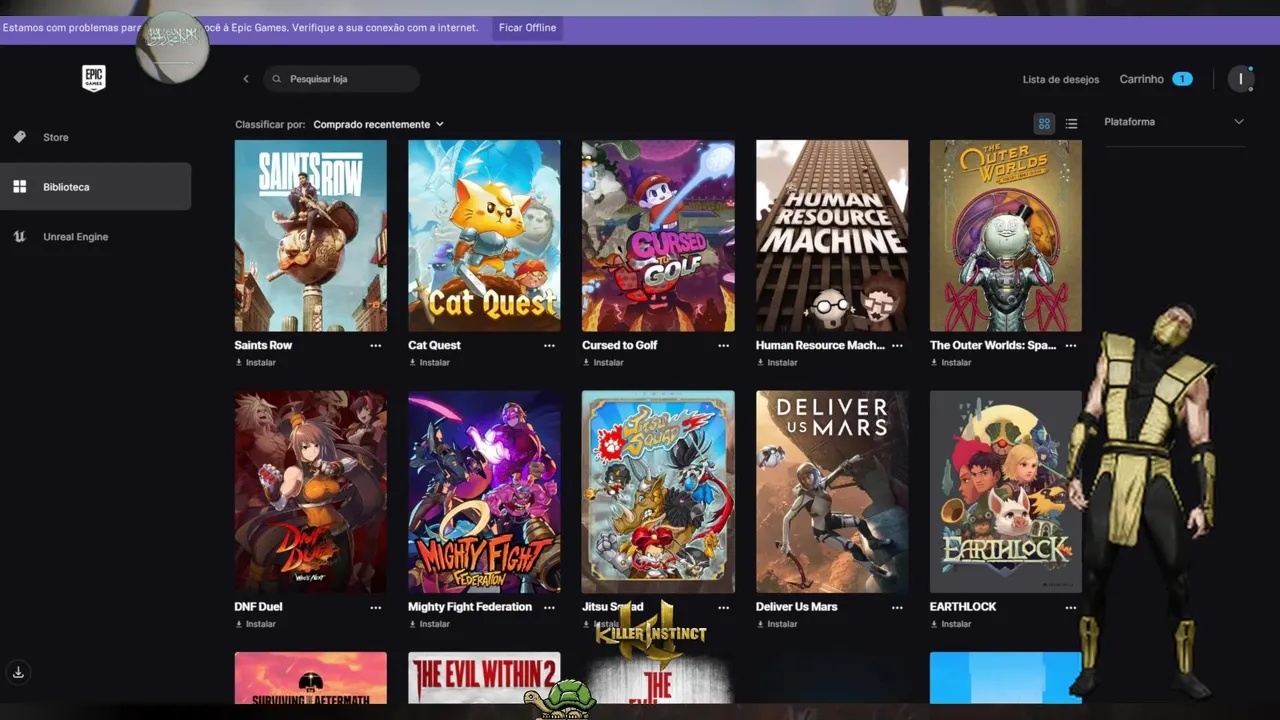Image resolution: width=1280 pixels, height=720 pixels.
Task: Open Lista de desejos
Action: click(1061, 79)
